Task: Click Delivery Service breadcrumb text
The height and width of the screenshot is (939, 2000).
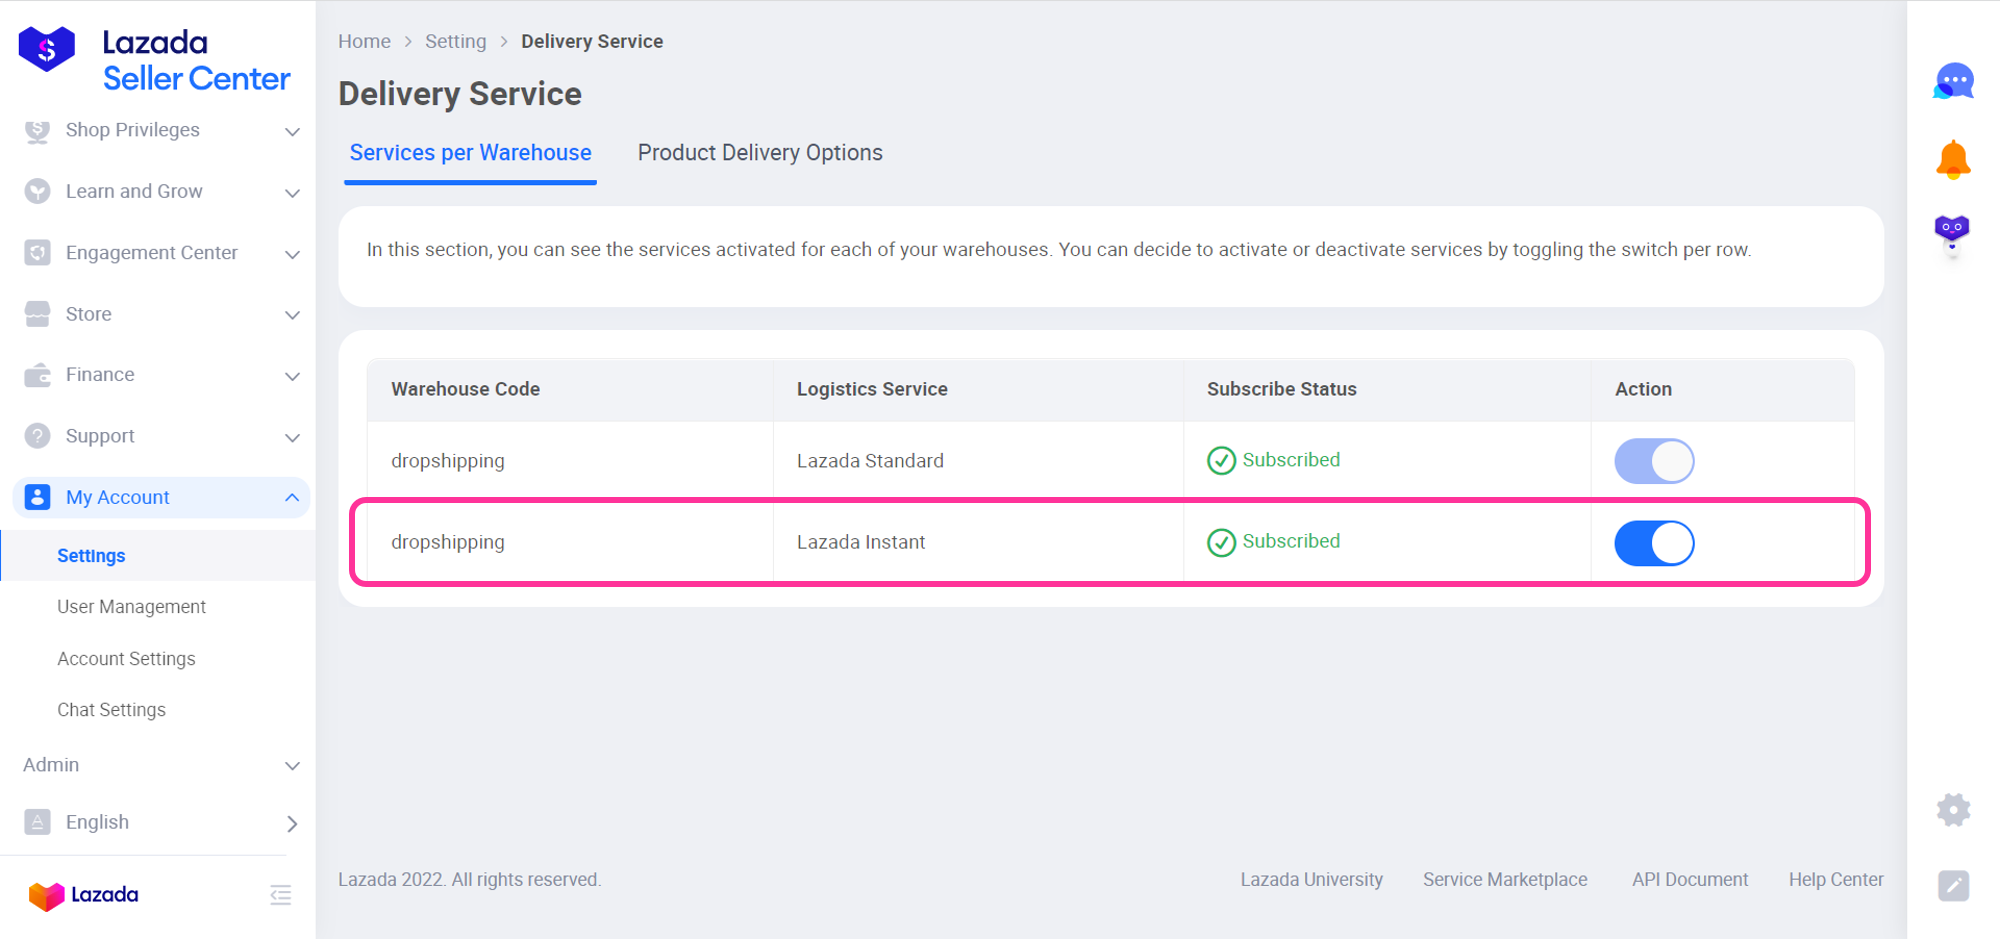Action: (592, 41)
